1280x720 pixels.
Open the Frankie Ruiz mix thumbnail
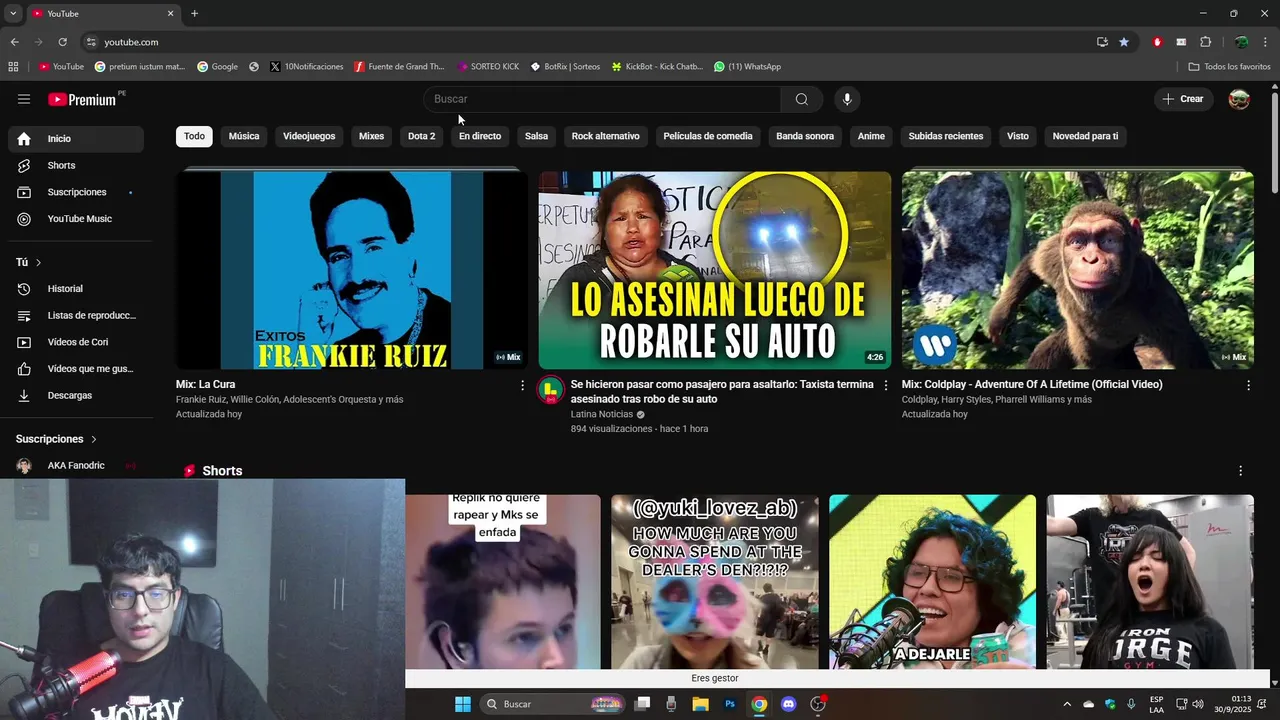(x=352, y=270)
